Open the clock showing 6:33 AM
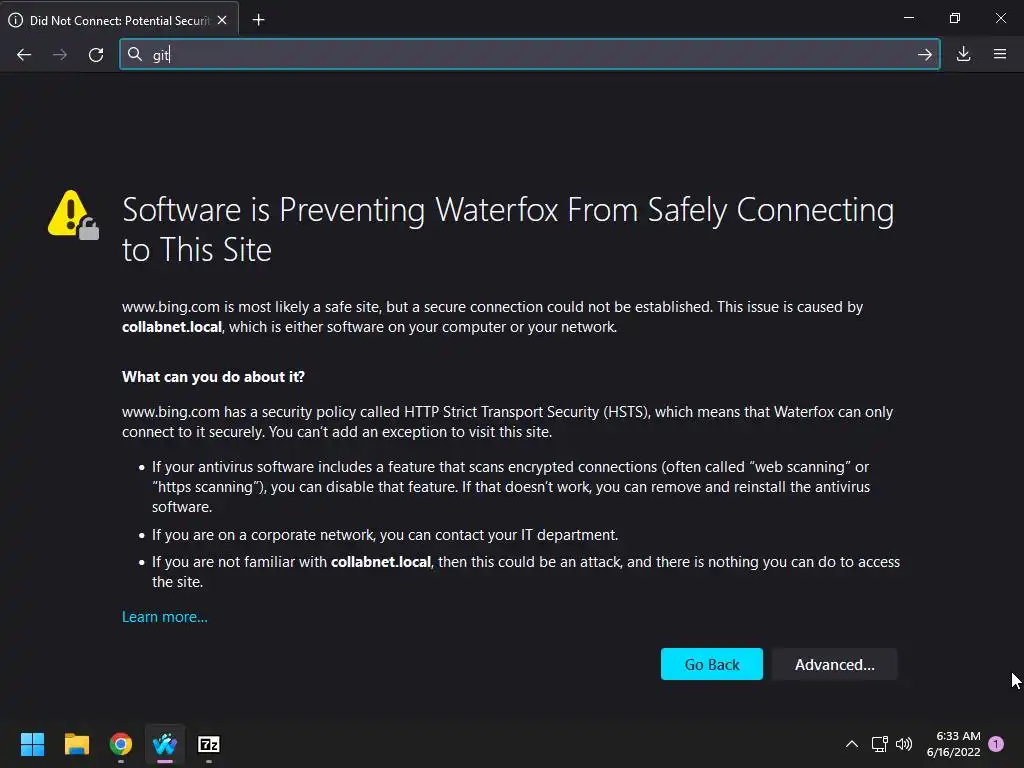 pyautogui.click(x=953, y=744)
